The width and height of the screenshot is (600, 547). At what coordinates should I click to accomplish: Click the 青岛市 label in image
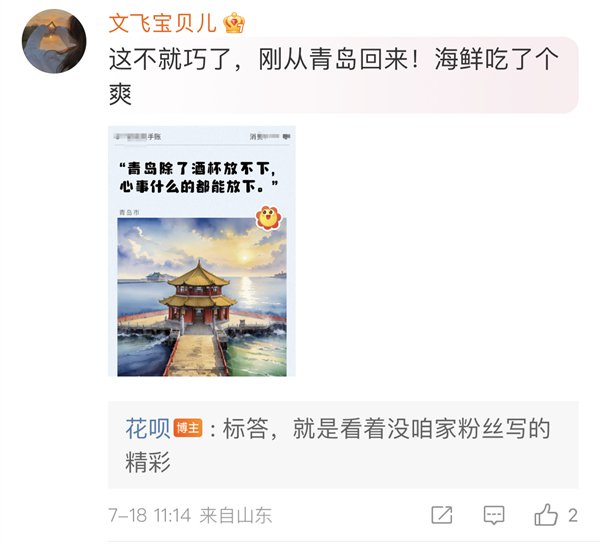tap(129, 212)
